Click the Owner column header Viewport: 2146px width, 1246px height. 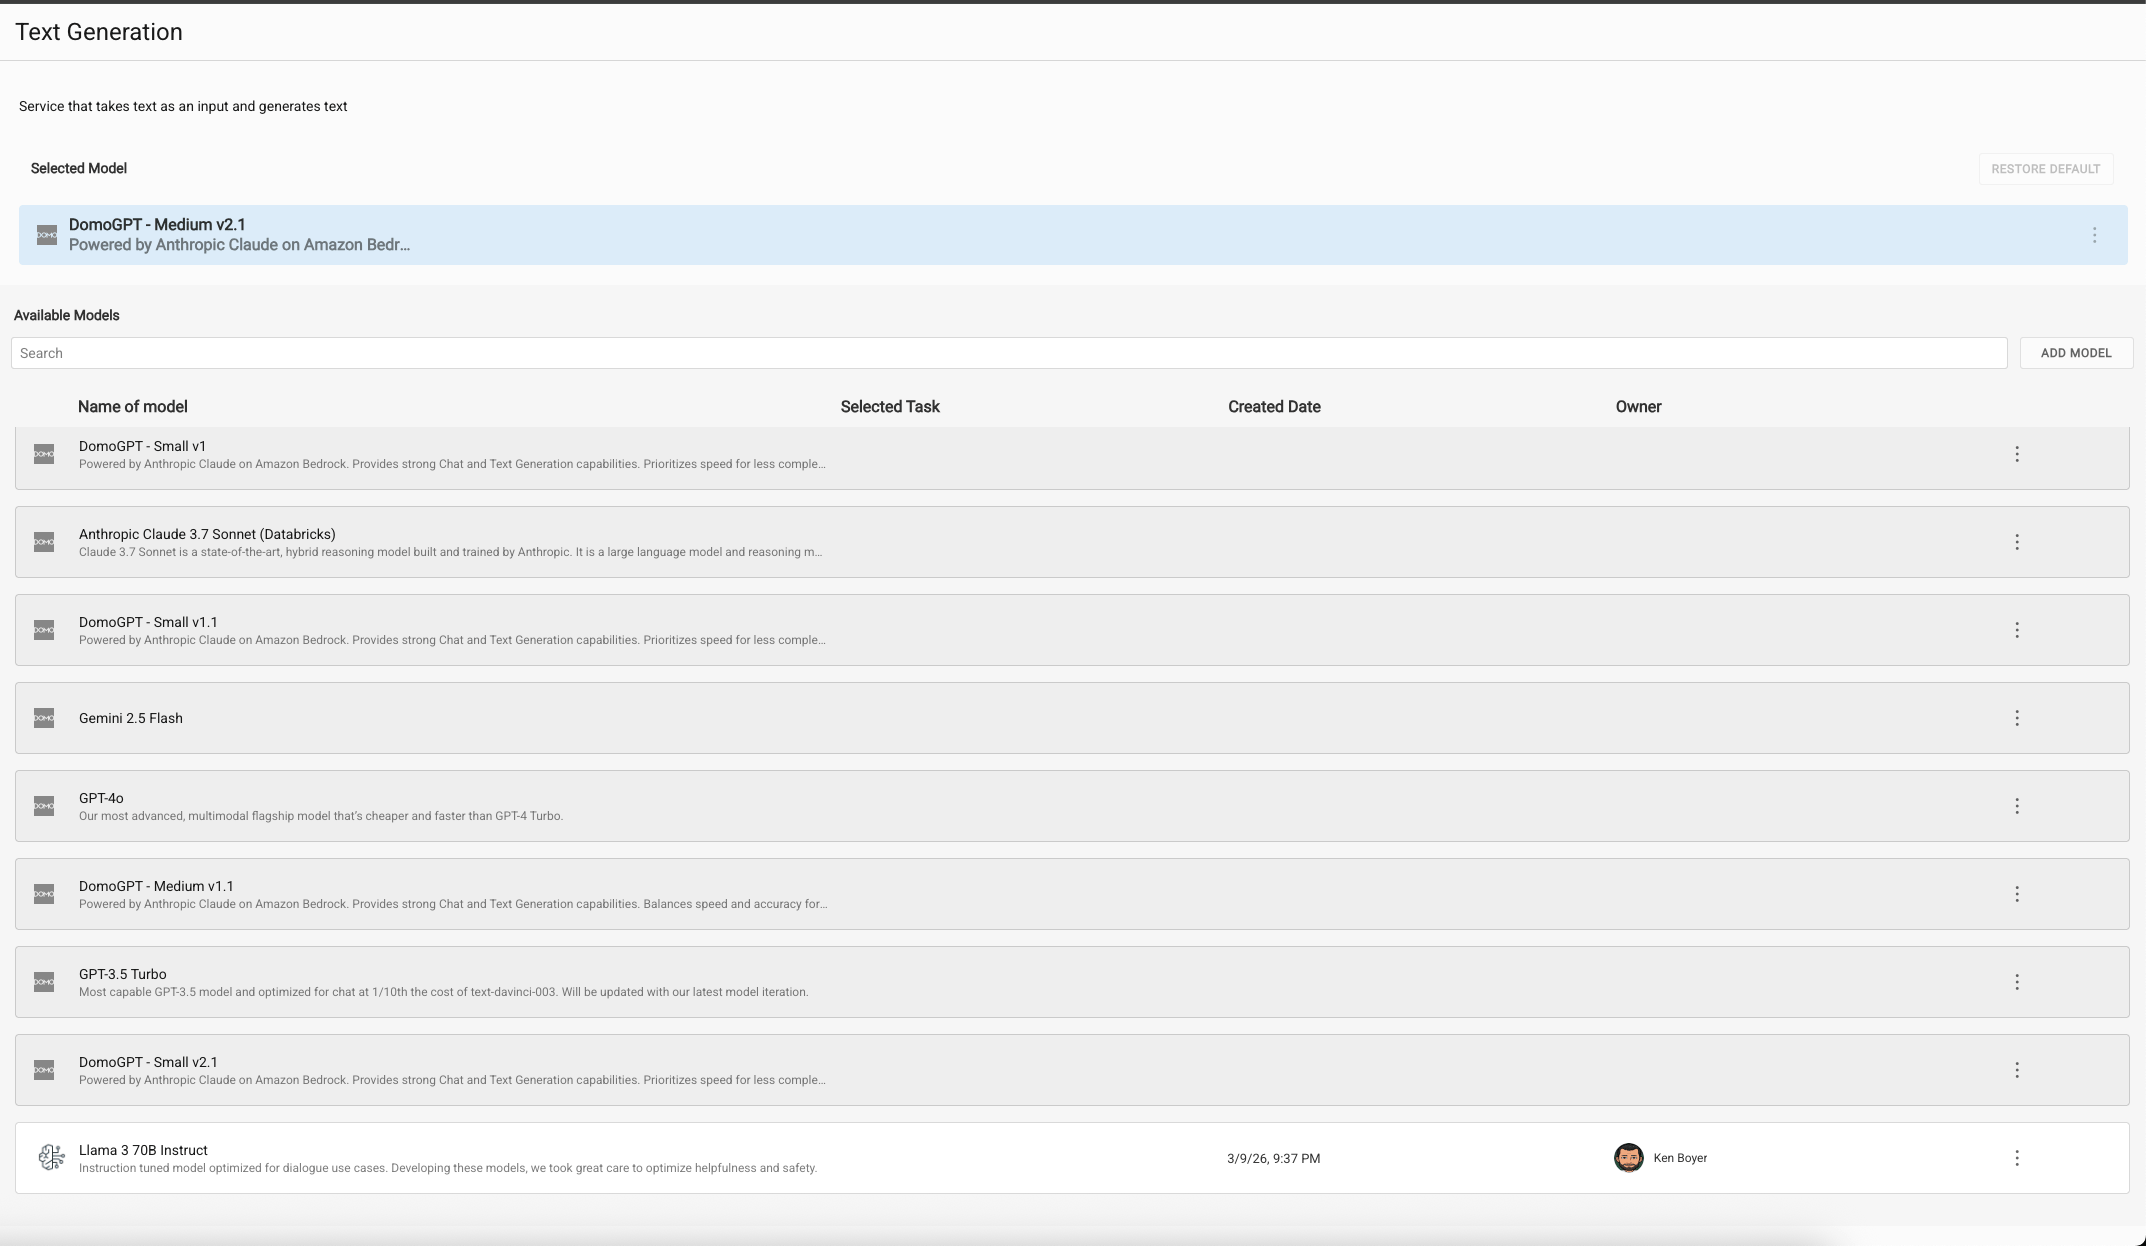(1638, 407)
